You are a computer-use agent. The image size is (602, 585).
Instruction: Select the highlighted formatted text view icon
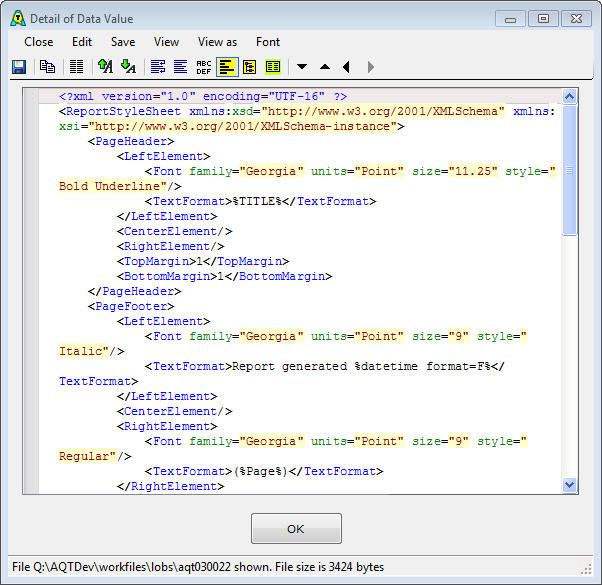(x=227, y=67)
